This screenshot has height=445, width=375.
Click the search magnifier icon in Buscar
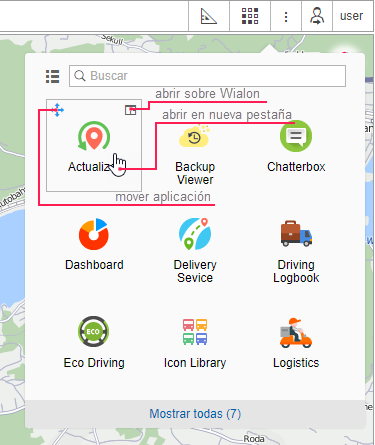(80, 76)
